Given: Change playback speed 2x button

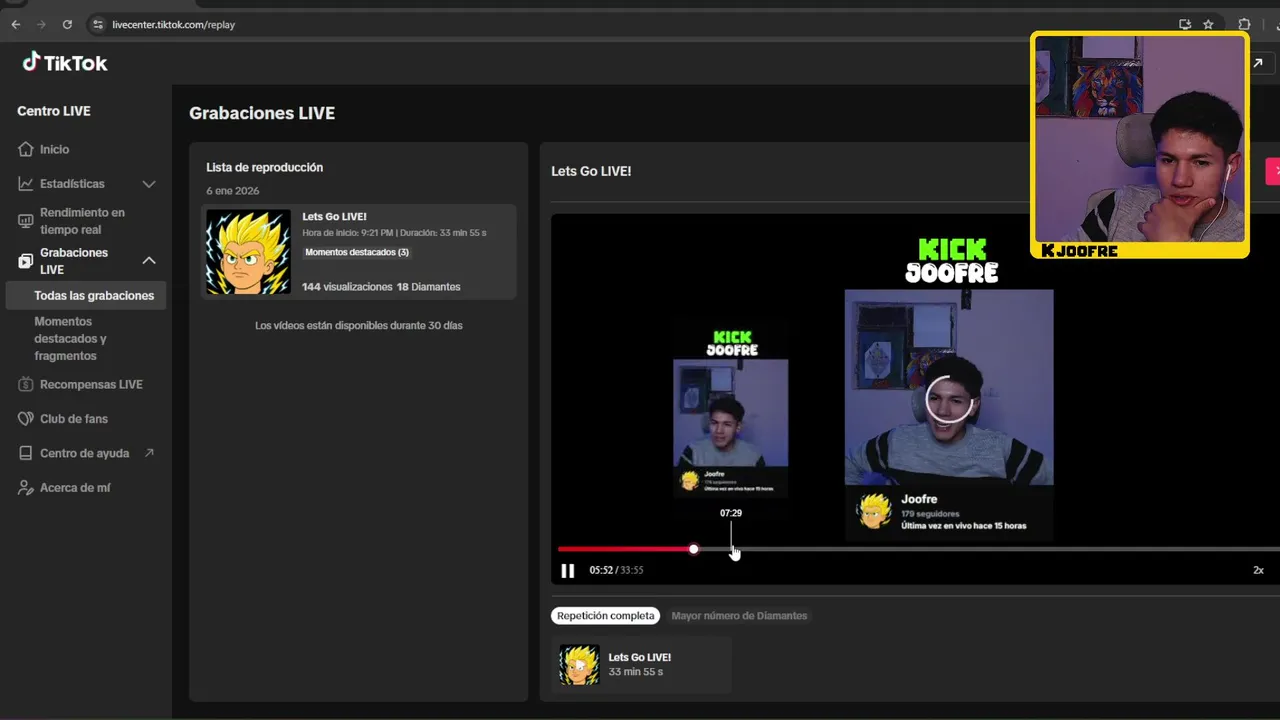Looking at the screenshot, I should coord(1258,570).
